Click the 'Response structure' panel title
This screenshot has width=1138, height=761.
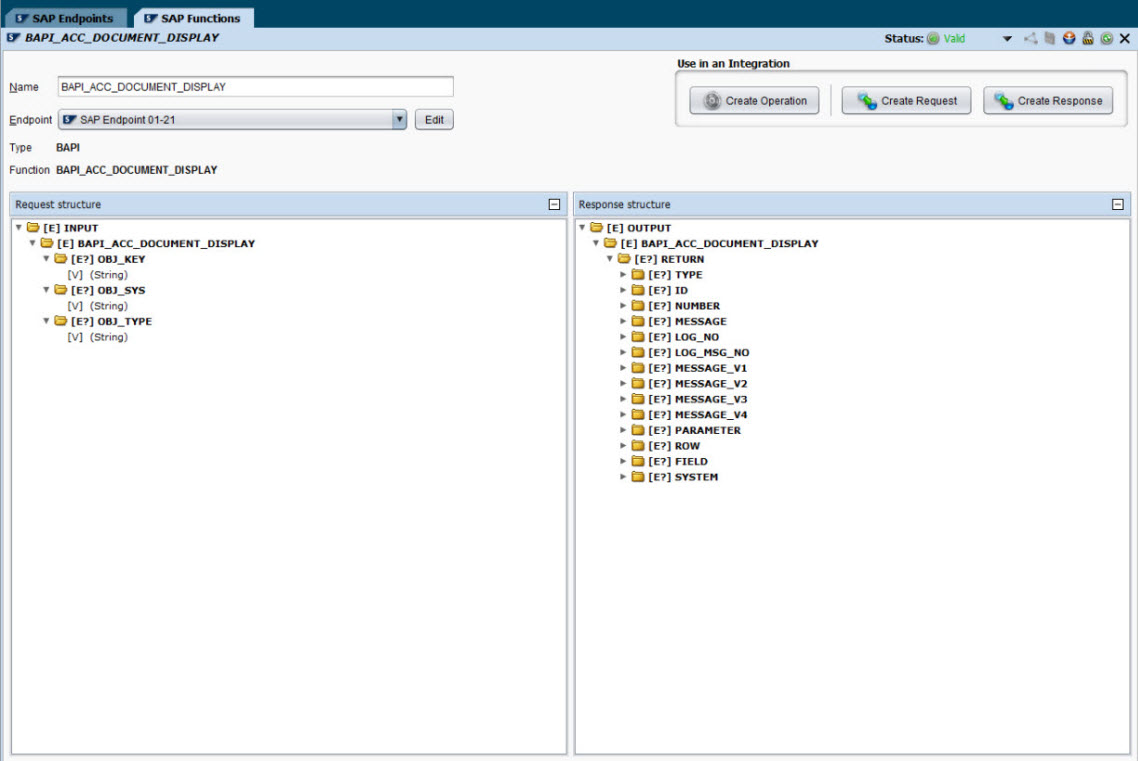[625, 205]
